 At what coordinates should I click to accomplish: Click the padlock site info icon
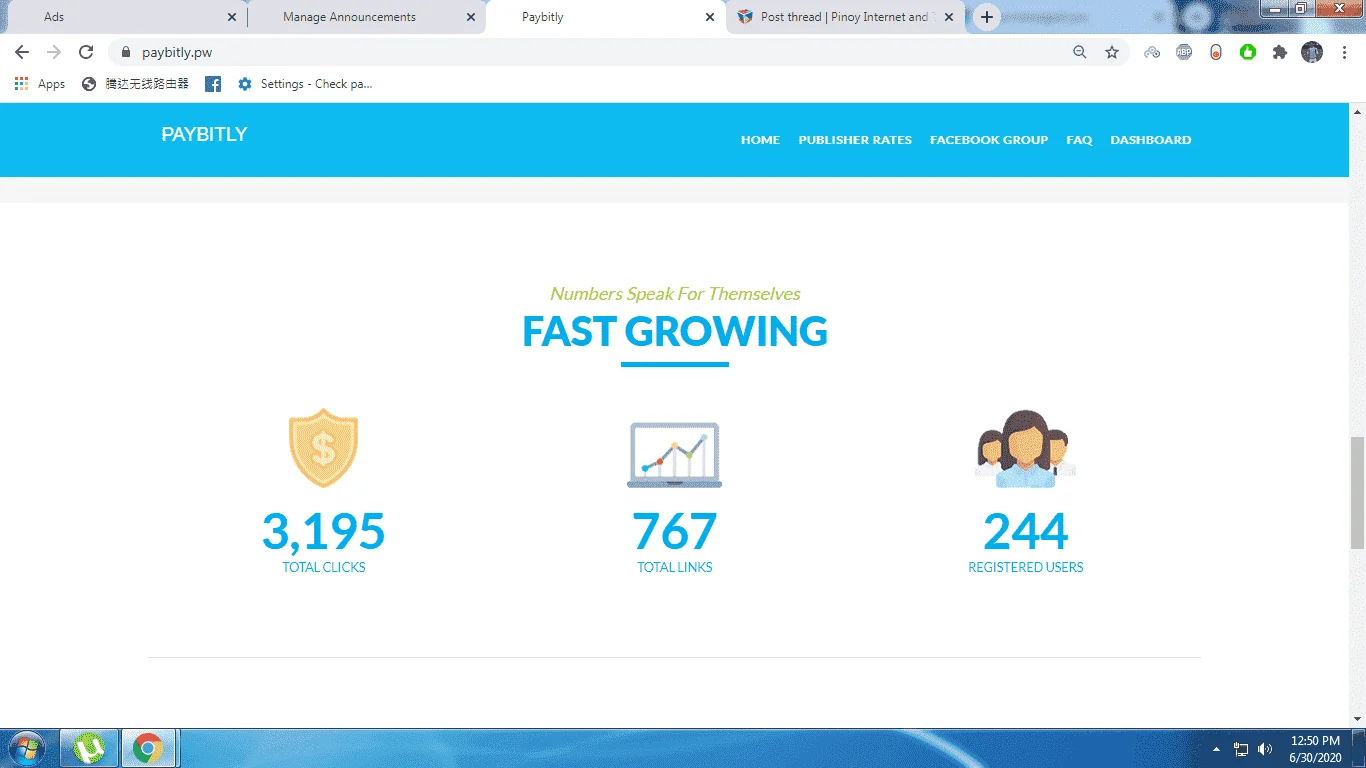(126, 52)
